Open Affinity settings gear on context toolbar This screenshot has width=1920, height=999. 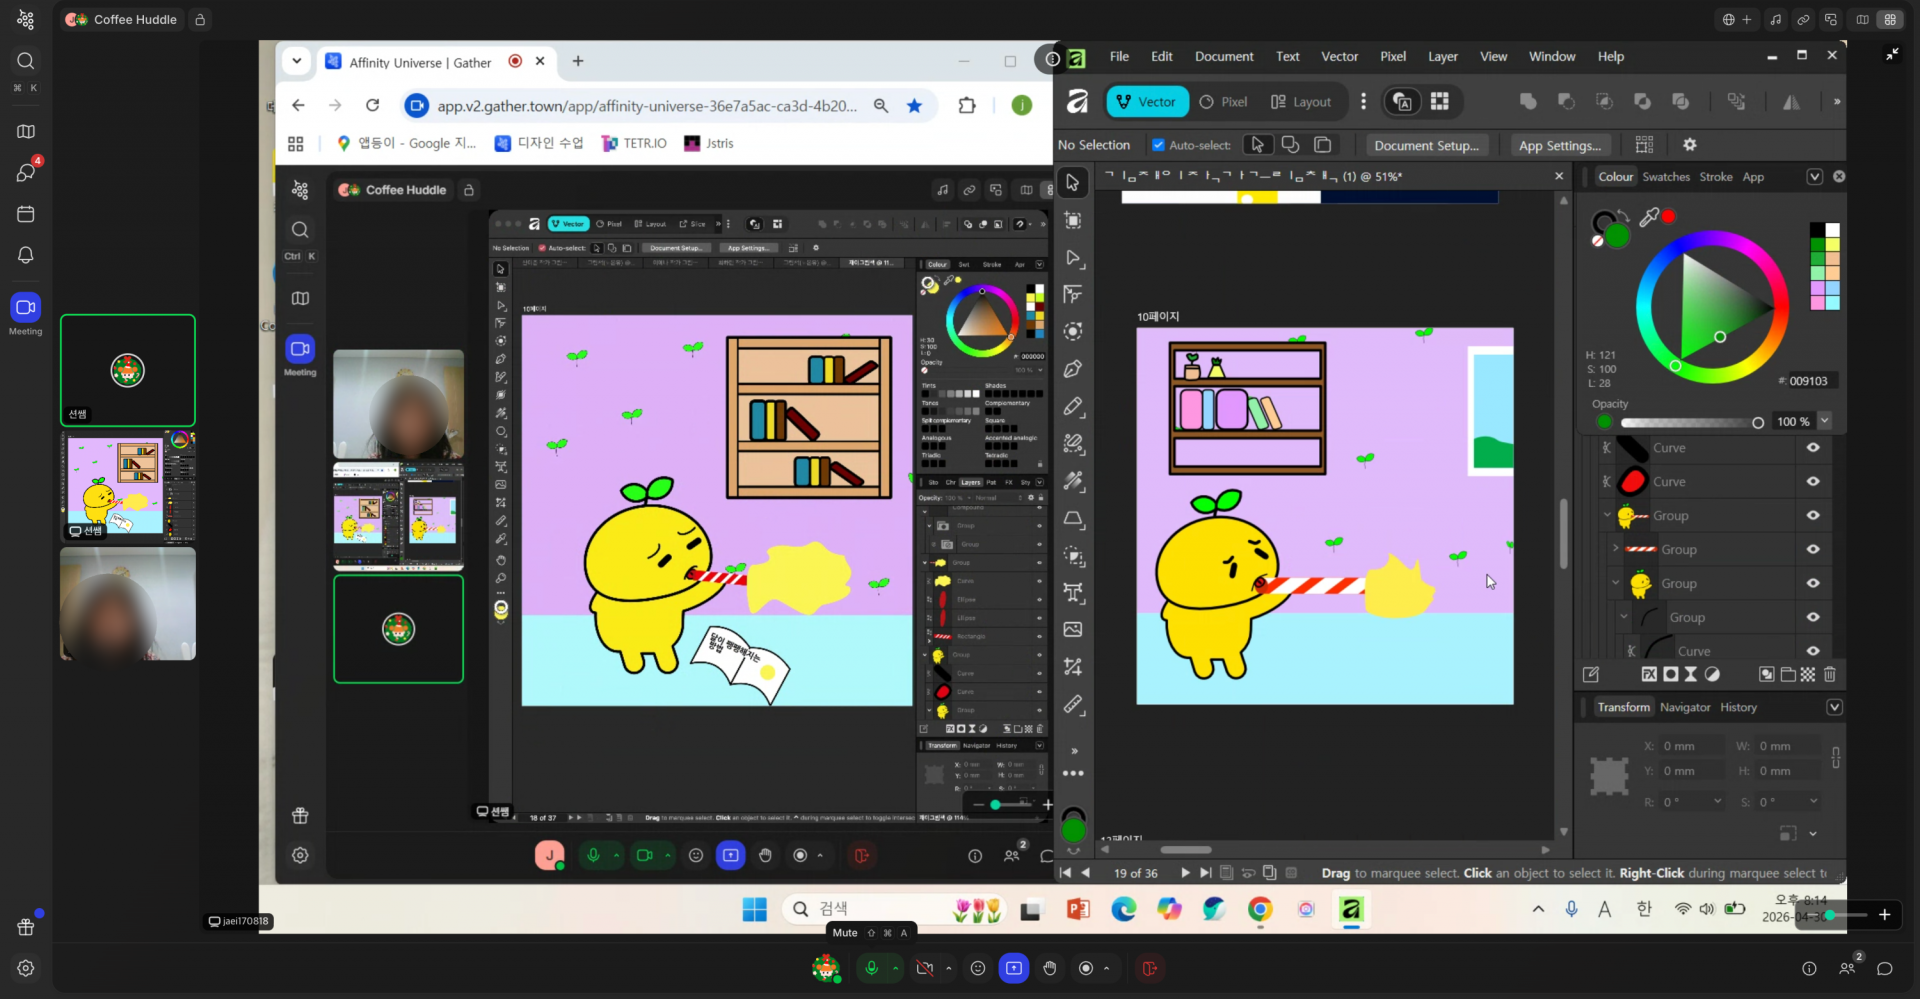[x=1690, y=145]
